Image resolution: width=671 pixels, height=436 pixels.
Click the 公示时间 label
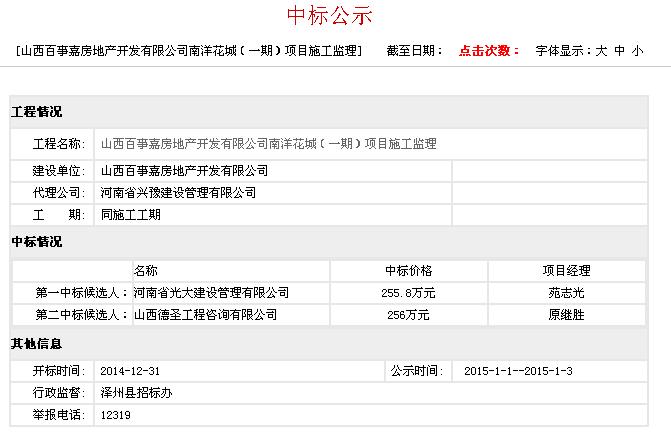pyautogui.click(x=416, y=371)
